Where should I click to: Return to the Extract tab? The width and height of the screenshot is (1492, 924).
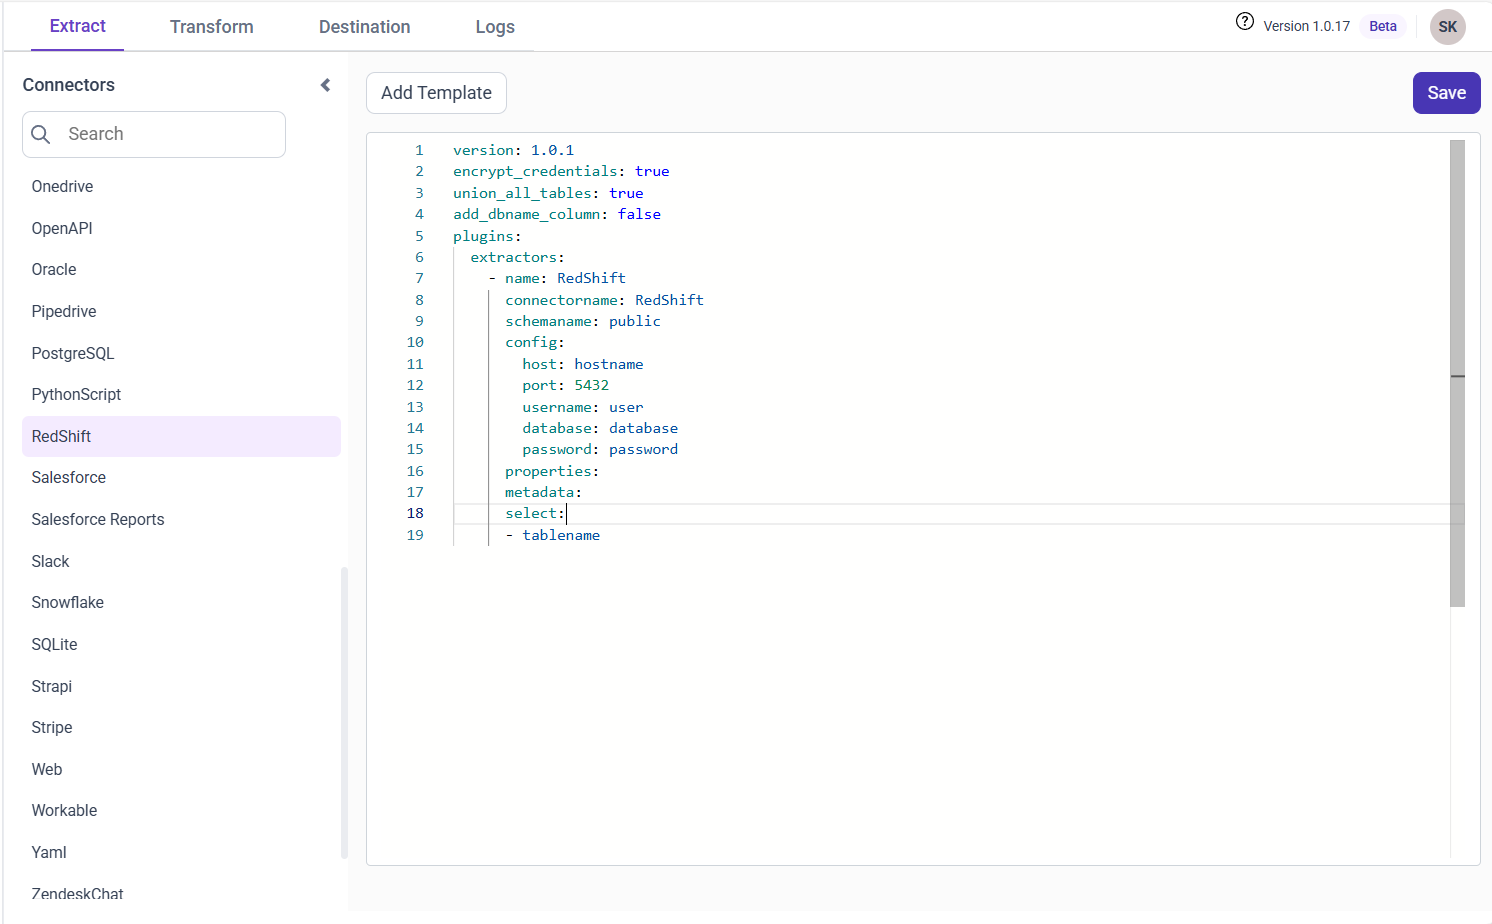[x=77, y=27]
